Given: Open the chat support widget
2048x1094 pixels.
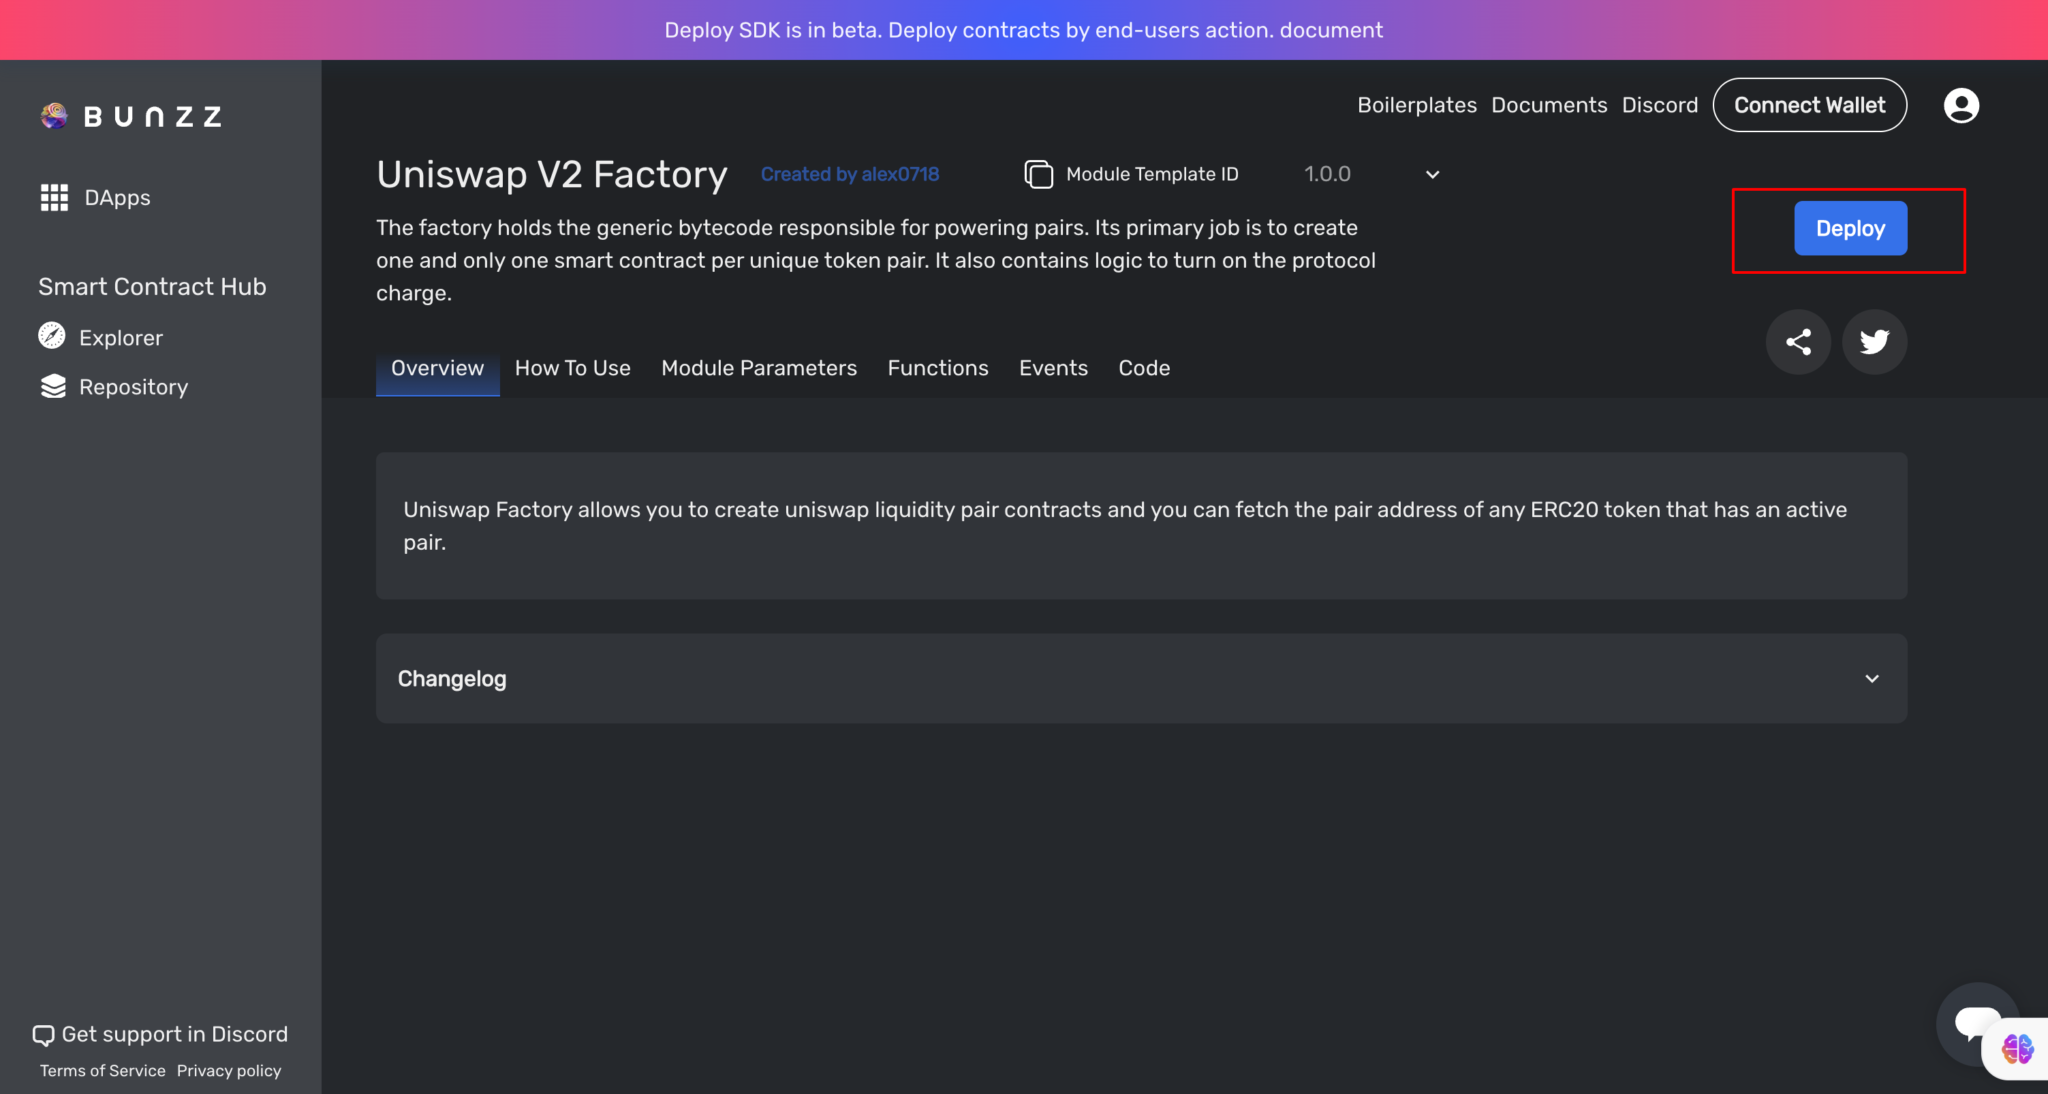Looking at the screenshot, I should coord(1977,1023).
